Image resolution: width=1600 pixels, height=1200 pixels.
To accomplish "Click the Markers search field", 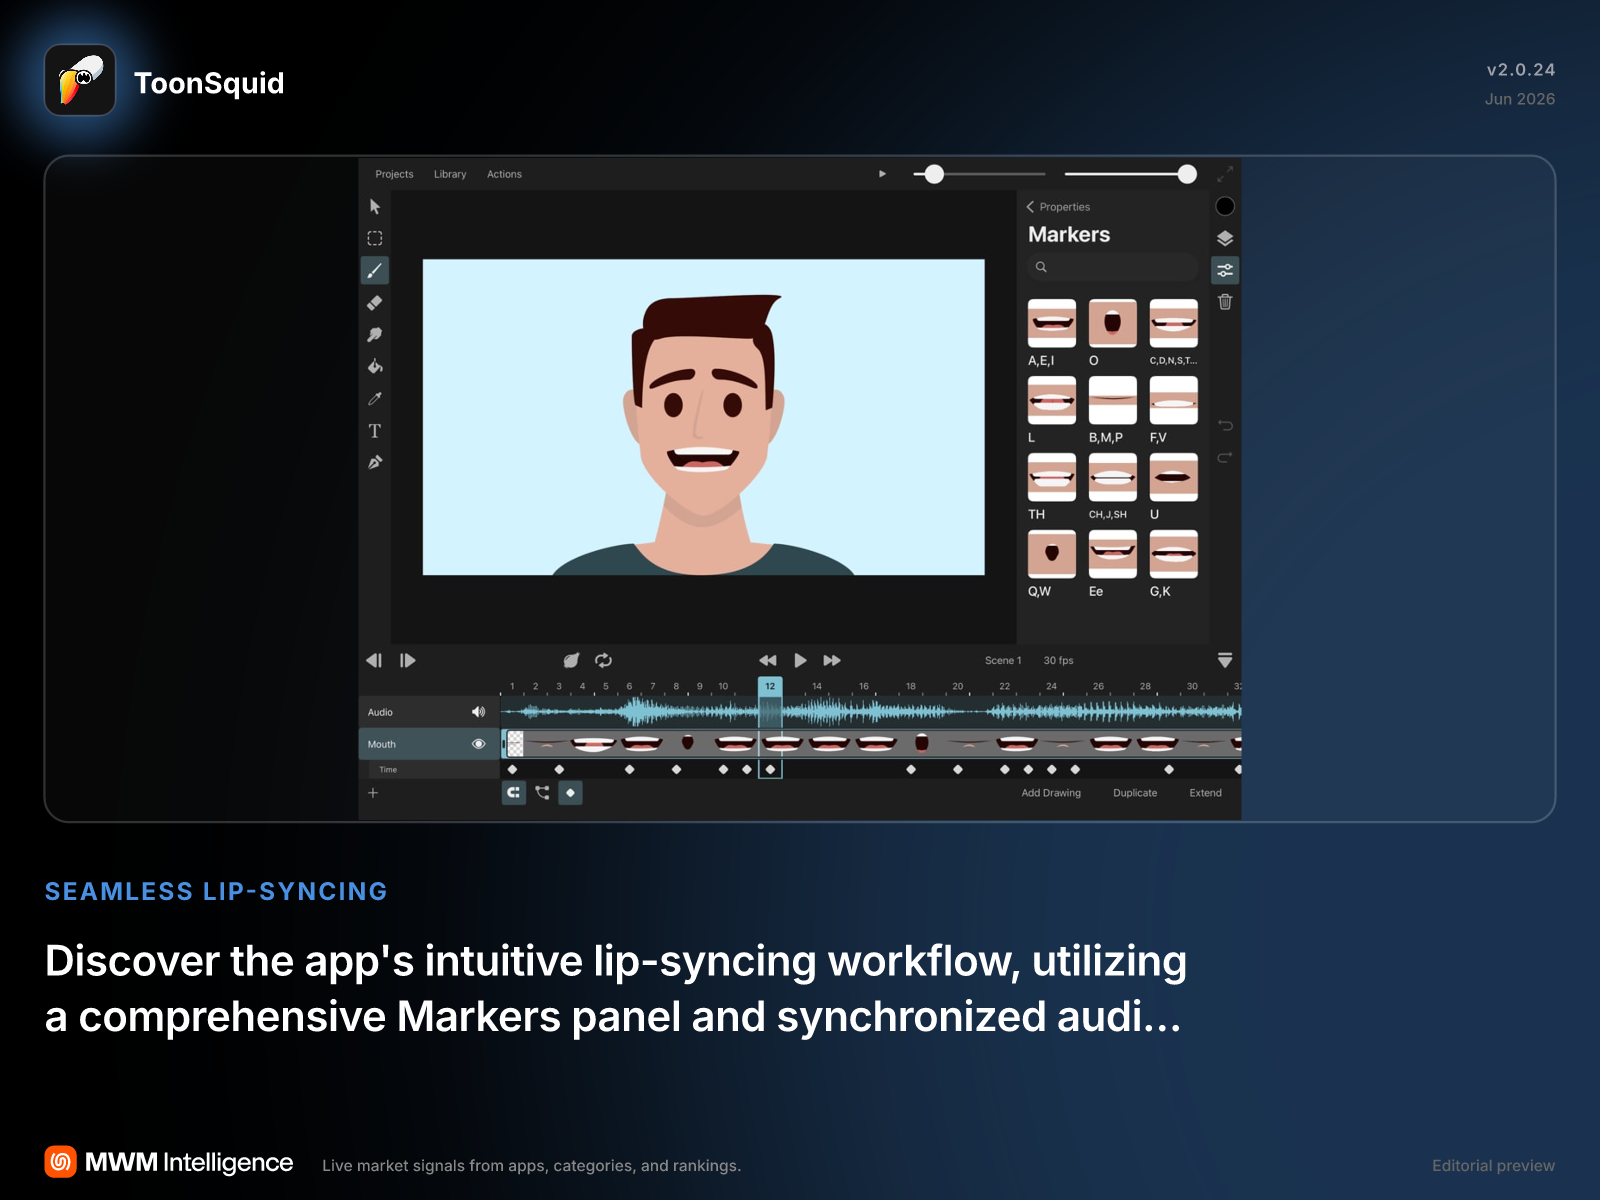I will click(1113, 267).
